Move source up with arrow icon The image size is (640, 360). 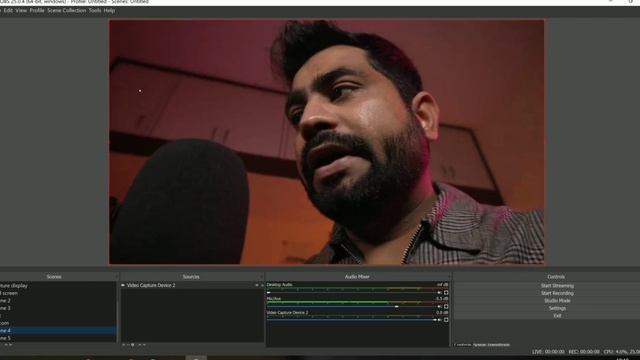(140, 345)
